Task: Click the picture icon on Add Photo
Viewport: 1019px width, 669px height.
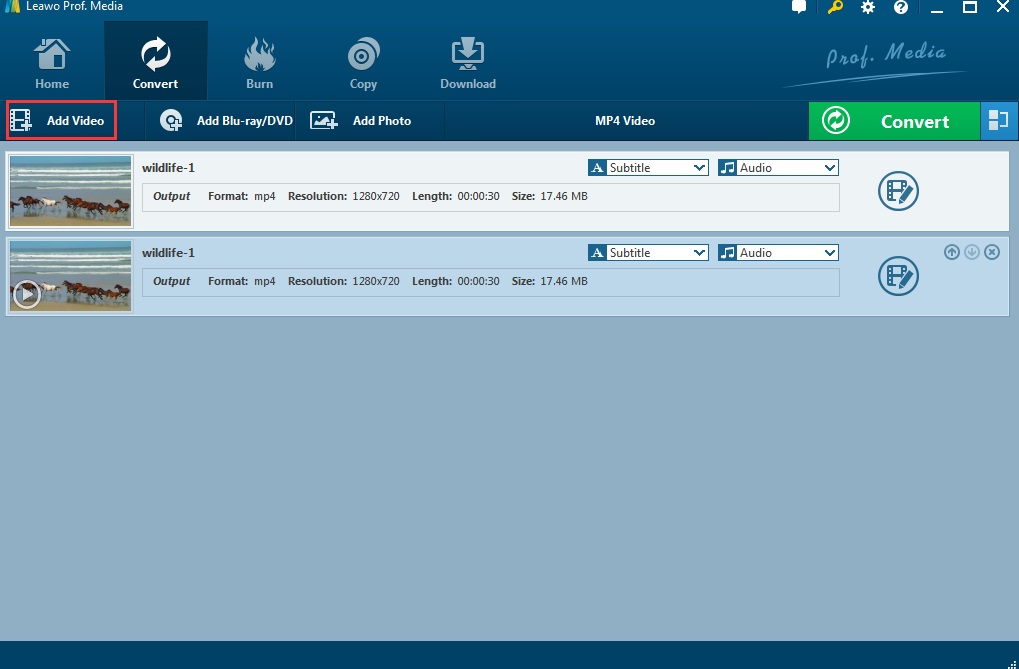Action: coord(323,121)
